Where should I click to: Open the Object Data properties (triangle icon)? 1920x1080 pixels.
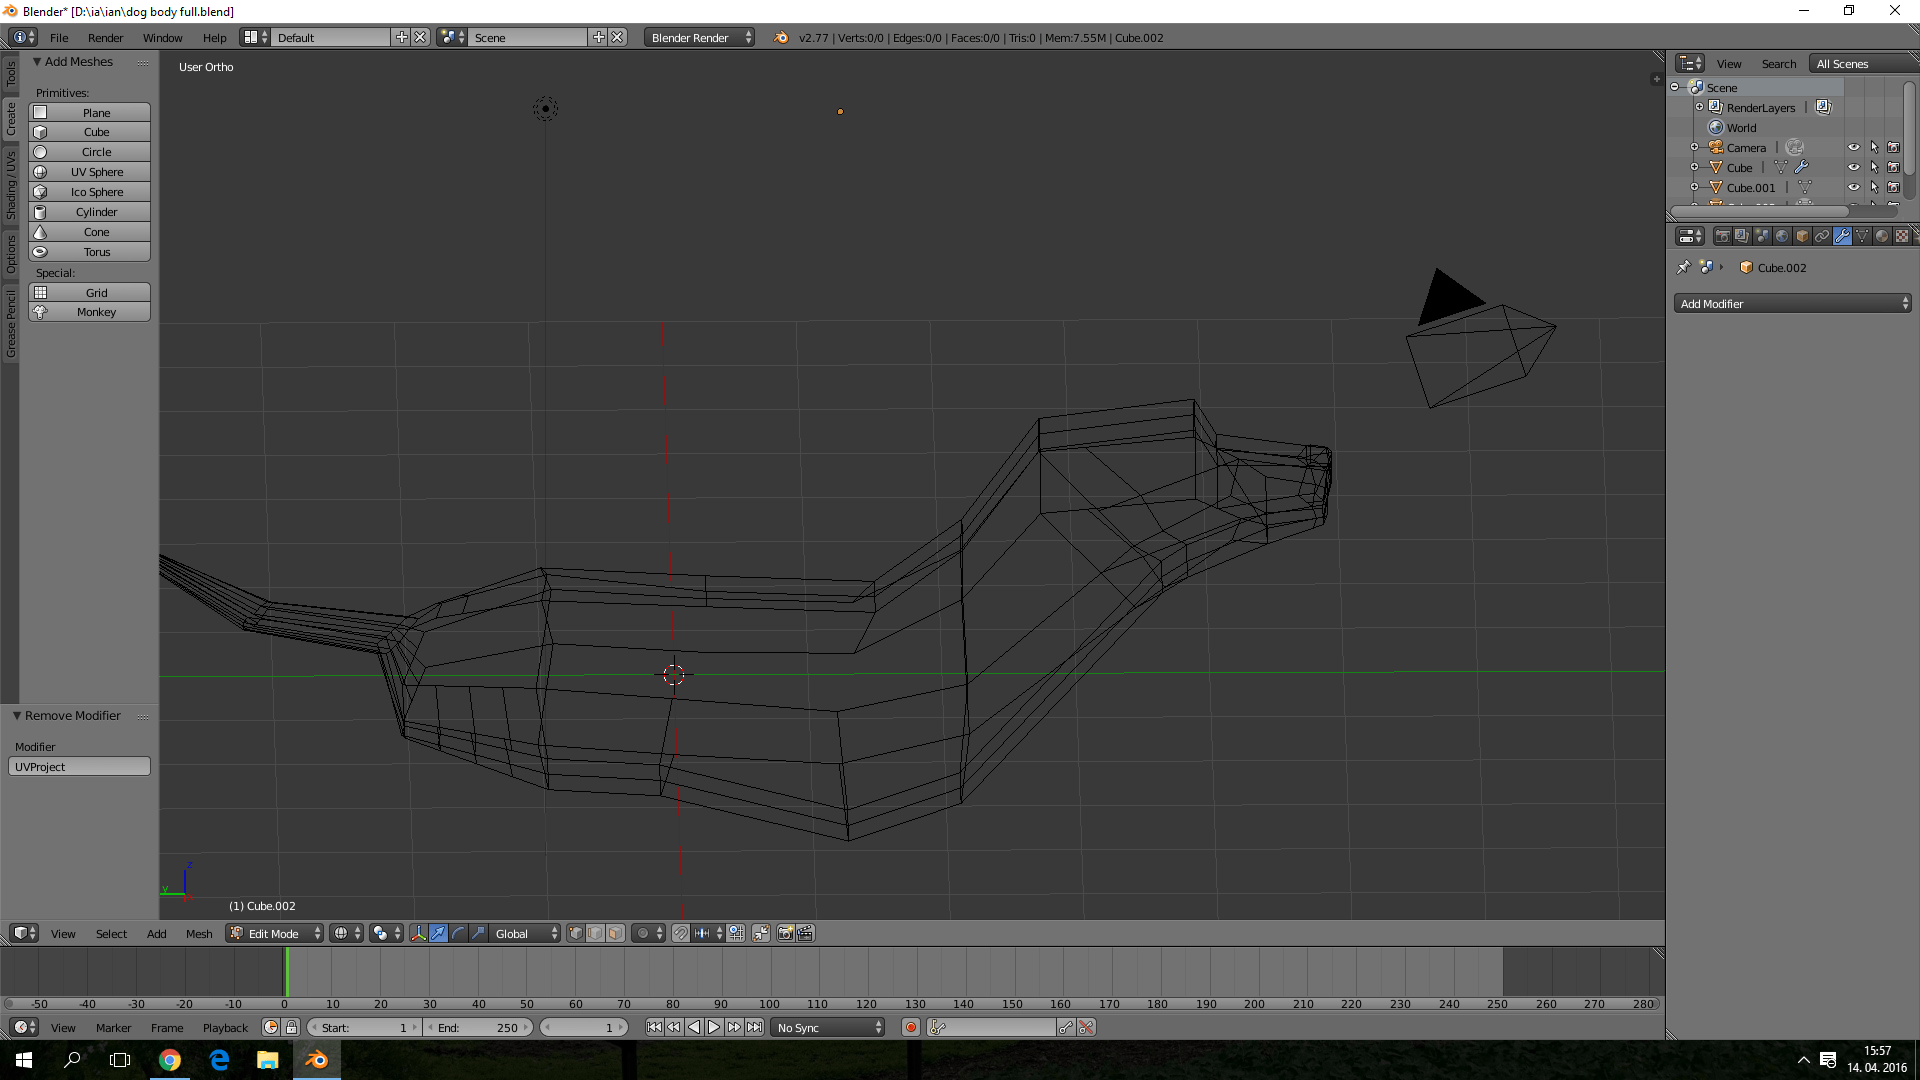click(x=1863, y=236)
